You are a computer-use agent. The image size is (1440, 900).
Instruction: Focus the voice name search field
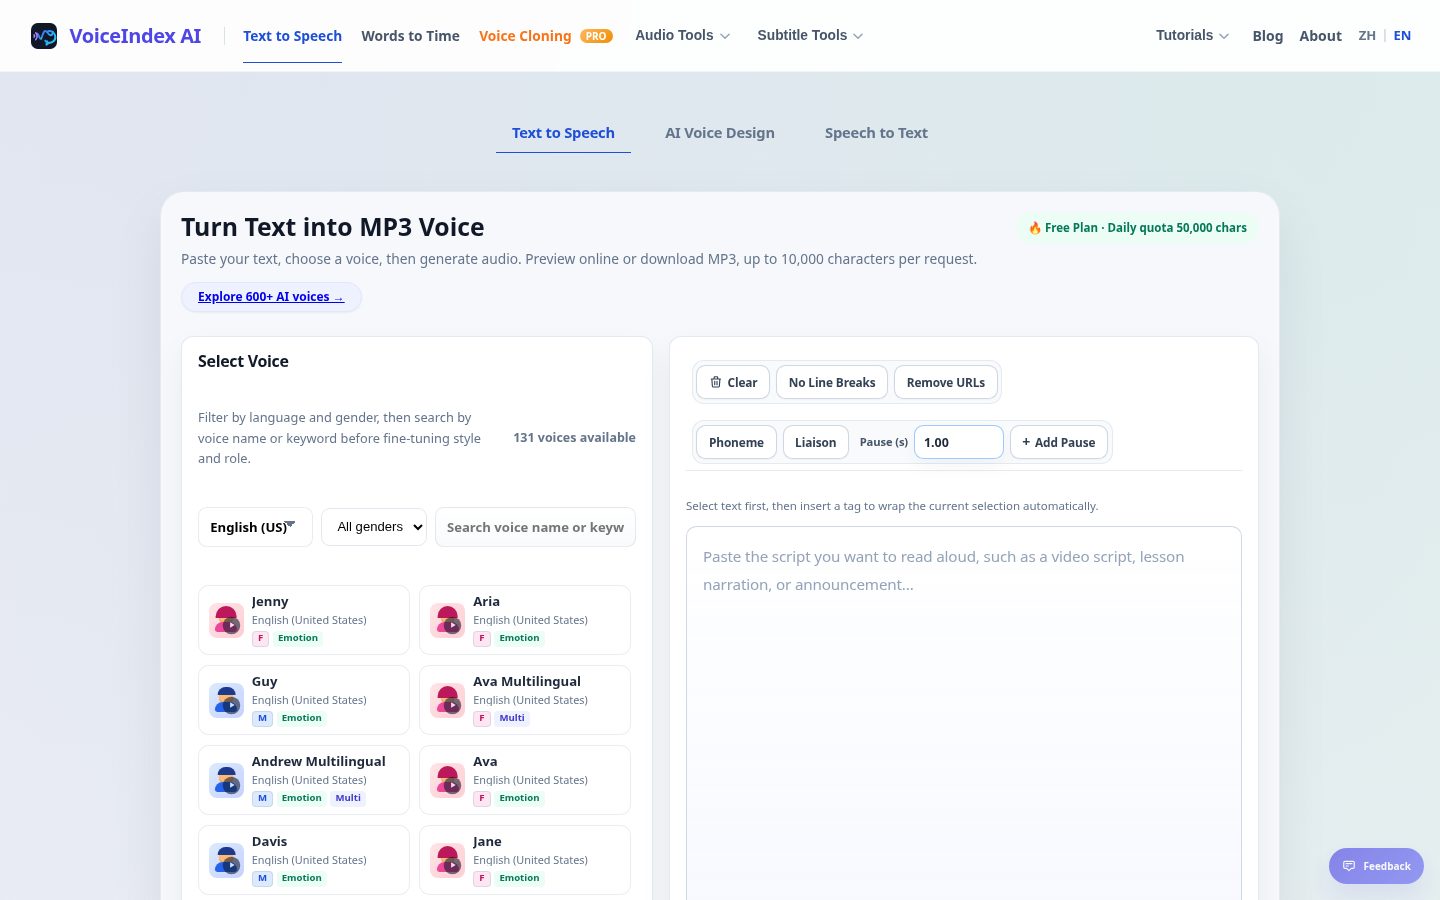535,527
